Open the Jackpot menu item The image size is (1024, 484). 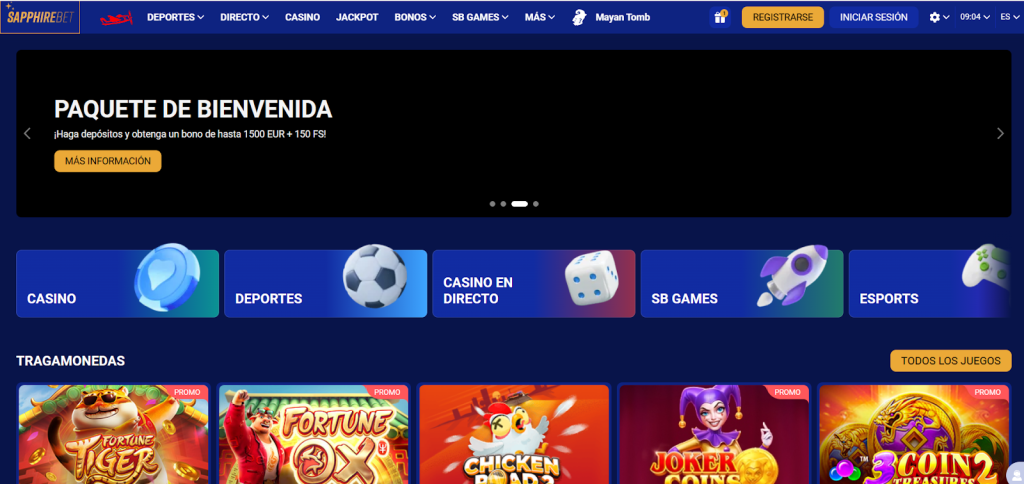pyautogui.click(x=357, y=18)
